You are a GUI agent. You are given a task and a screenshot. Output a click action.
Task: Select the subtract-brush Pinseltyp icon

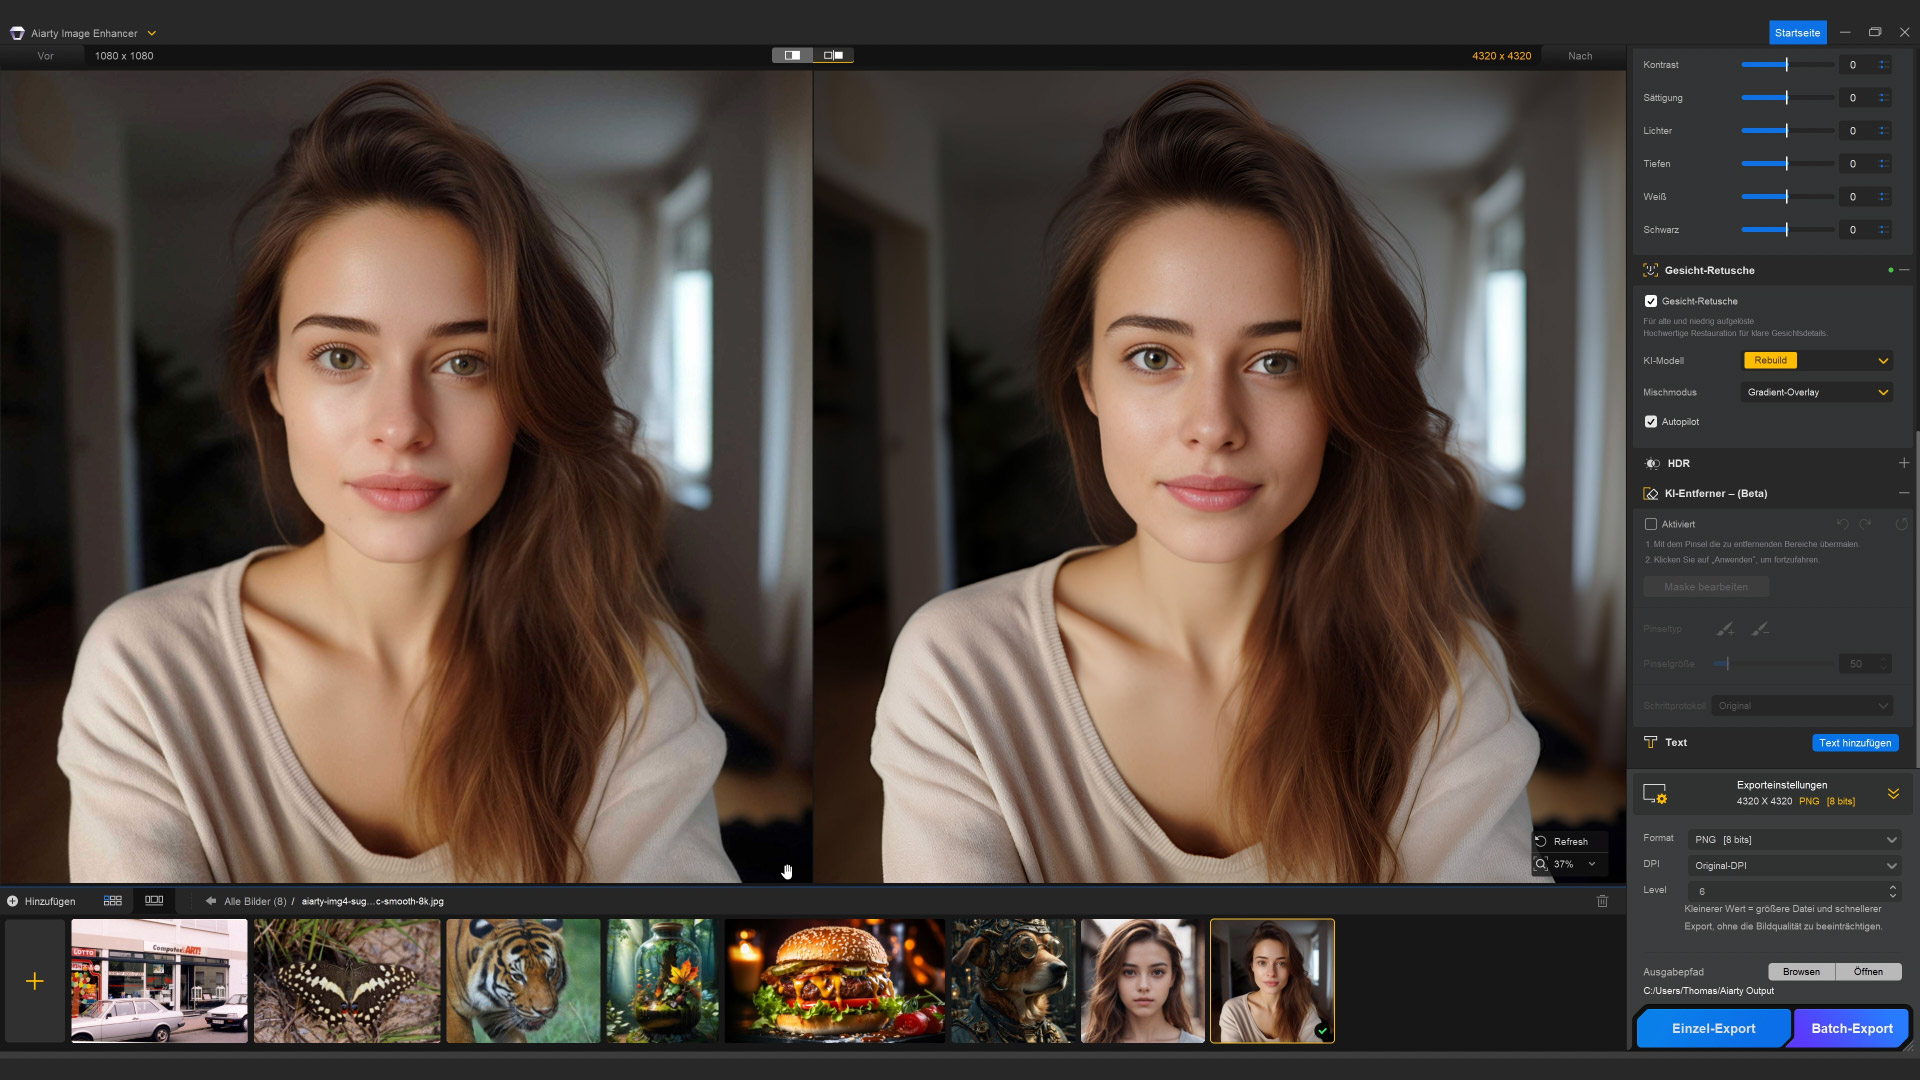pos(1760,629)
